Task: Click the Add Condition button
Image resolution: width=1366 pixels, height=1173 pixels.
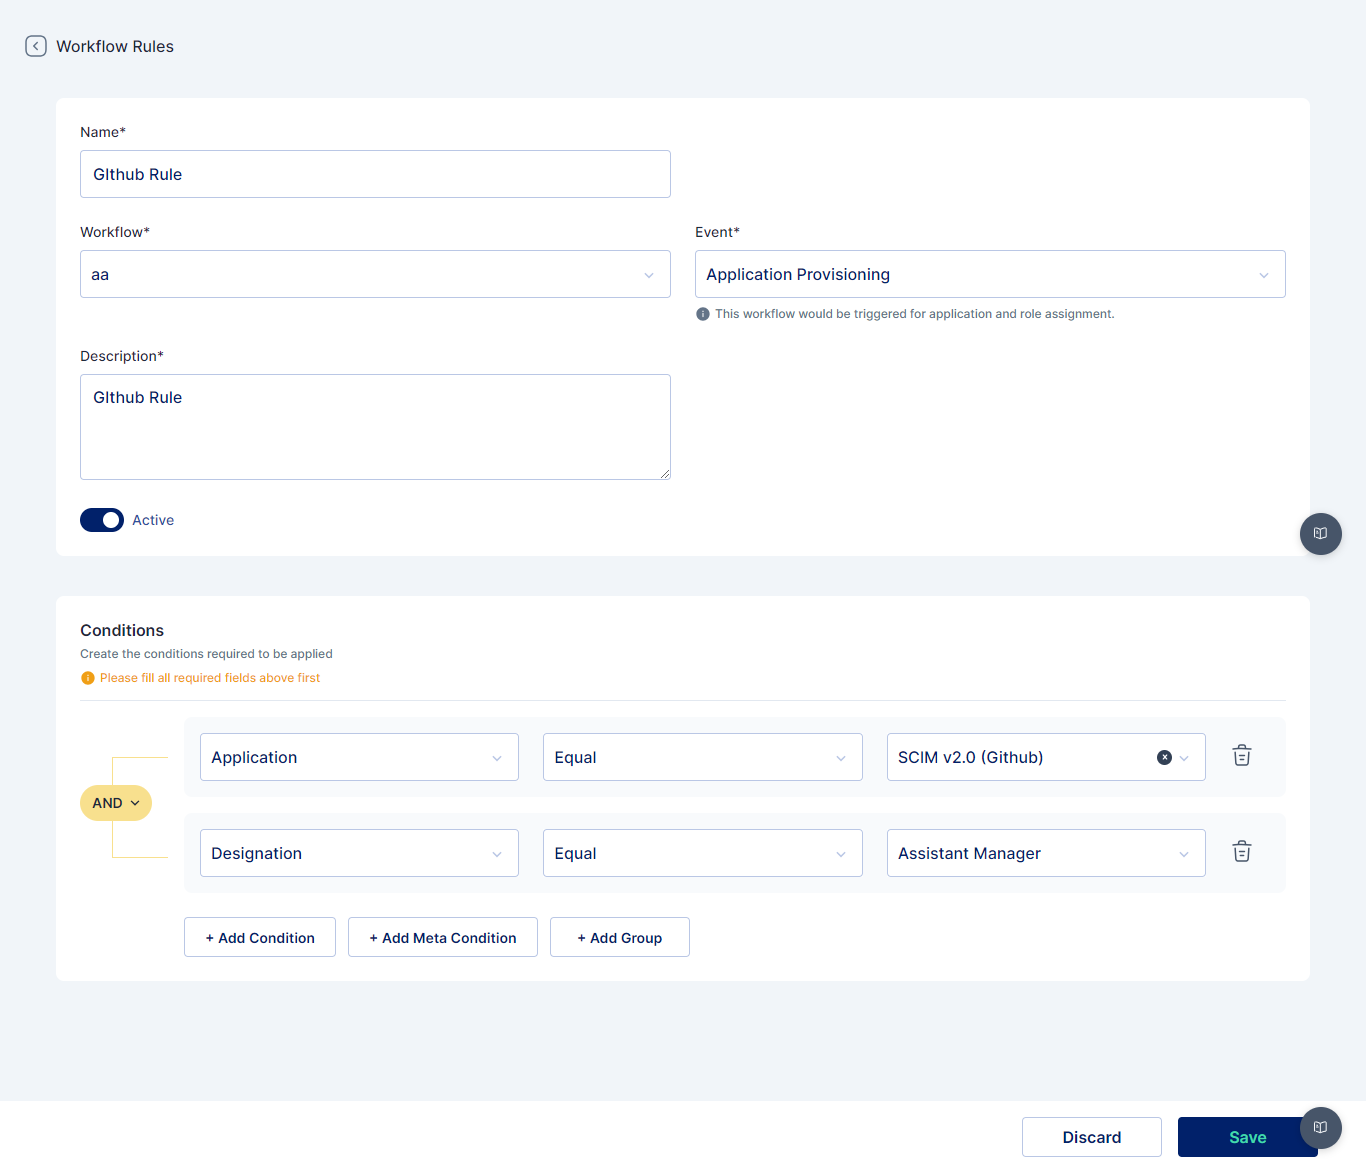Action: 260,938
